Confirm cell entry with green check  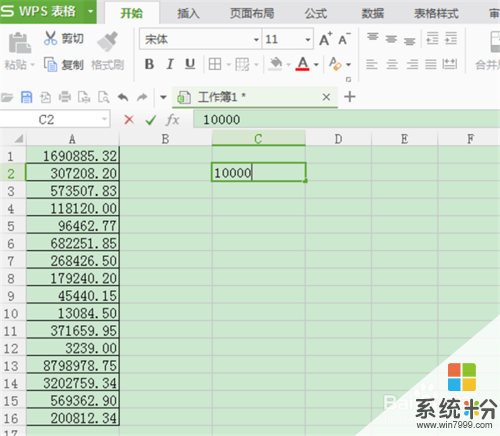click(151, 120)
